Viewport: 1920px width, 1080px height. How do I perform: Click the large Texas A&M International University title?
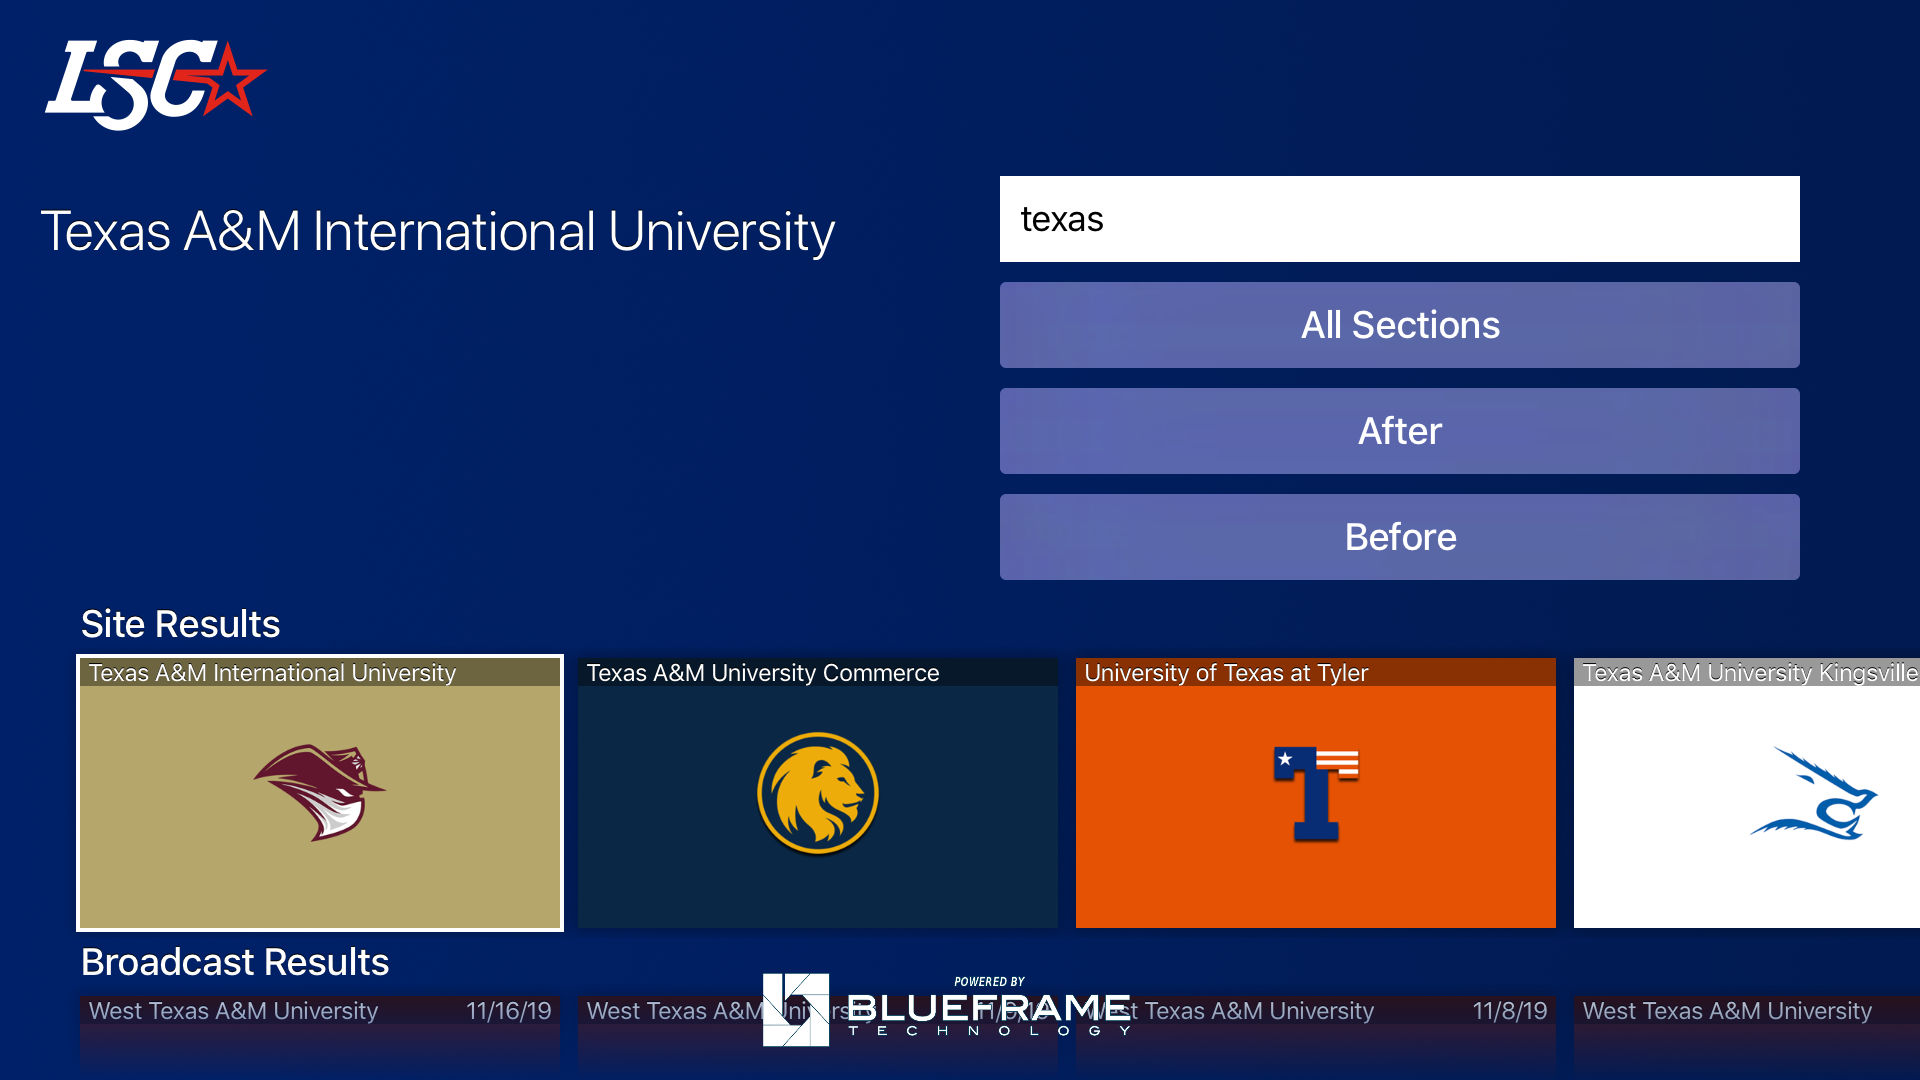pyautogui.click(x=438, y=232)
